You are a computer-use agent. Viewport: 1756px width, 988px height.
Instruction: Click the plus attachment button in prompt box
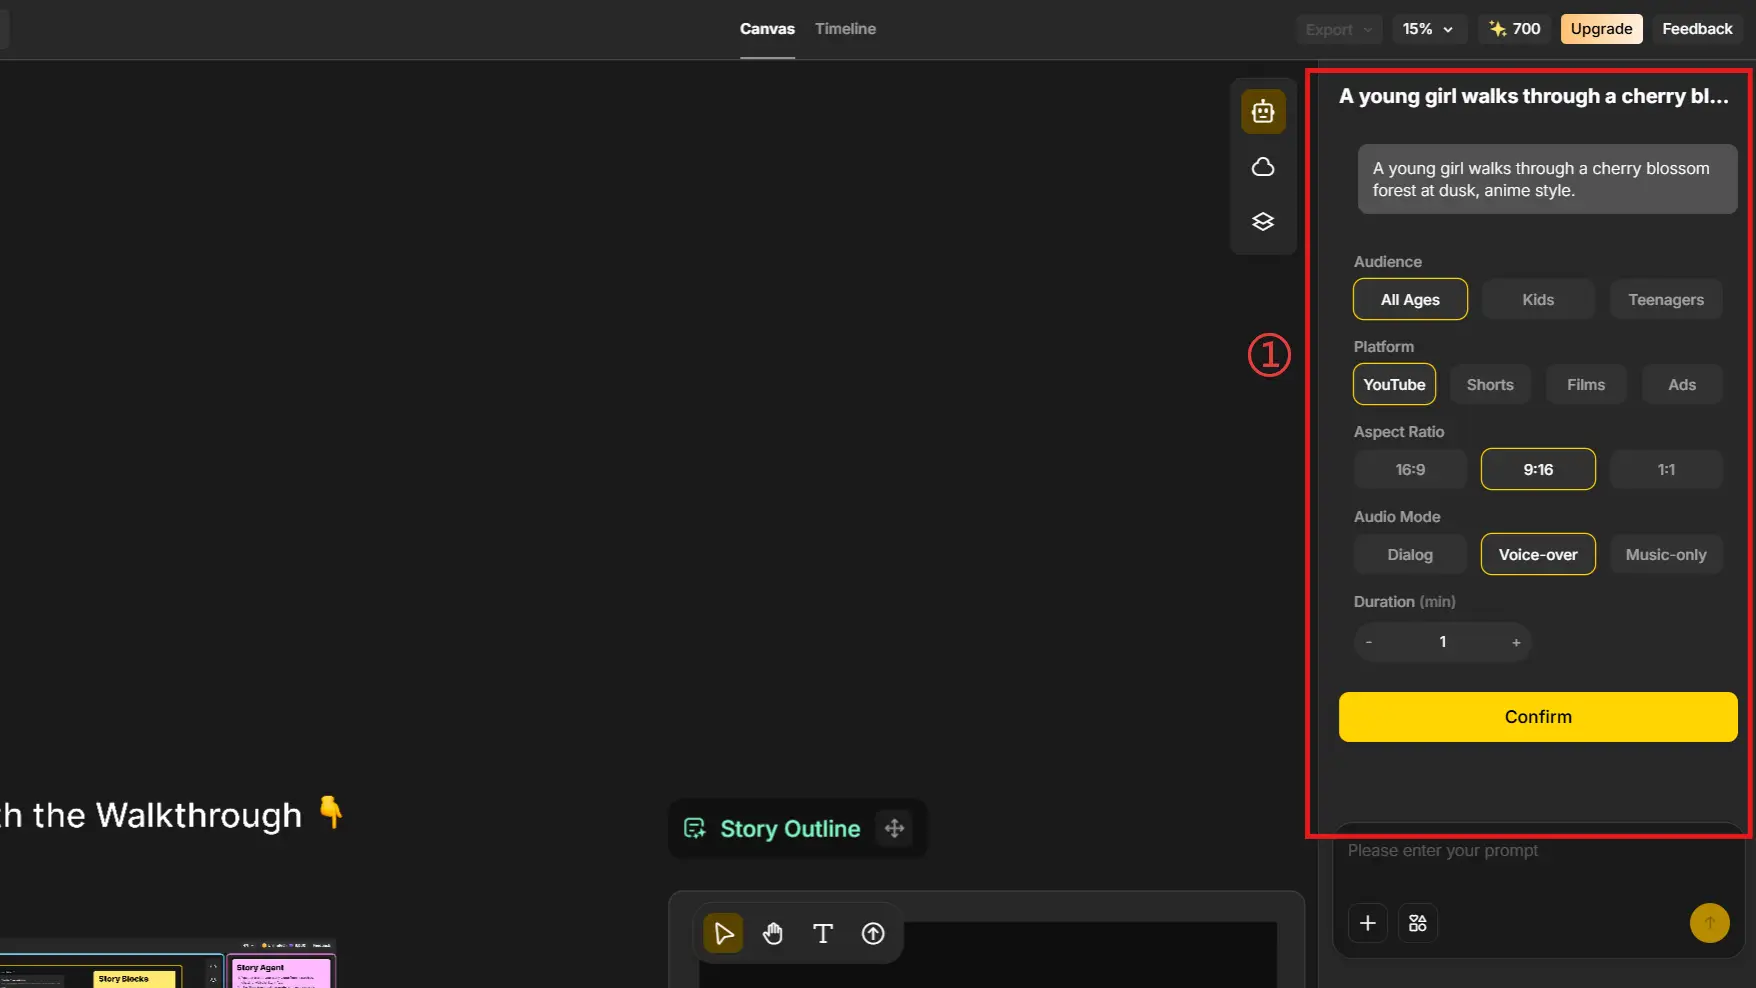[1368, 923]
